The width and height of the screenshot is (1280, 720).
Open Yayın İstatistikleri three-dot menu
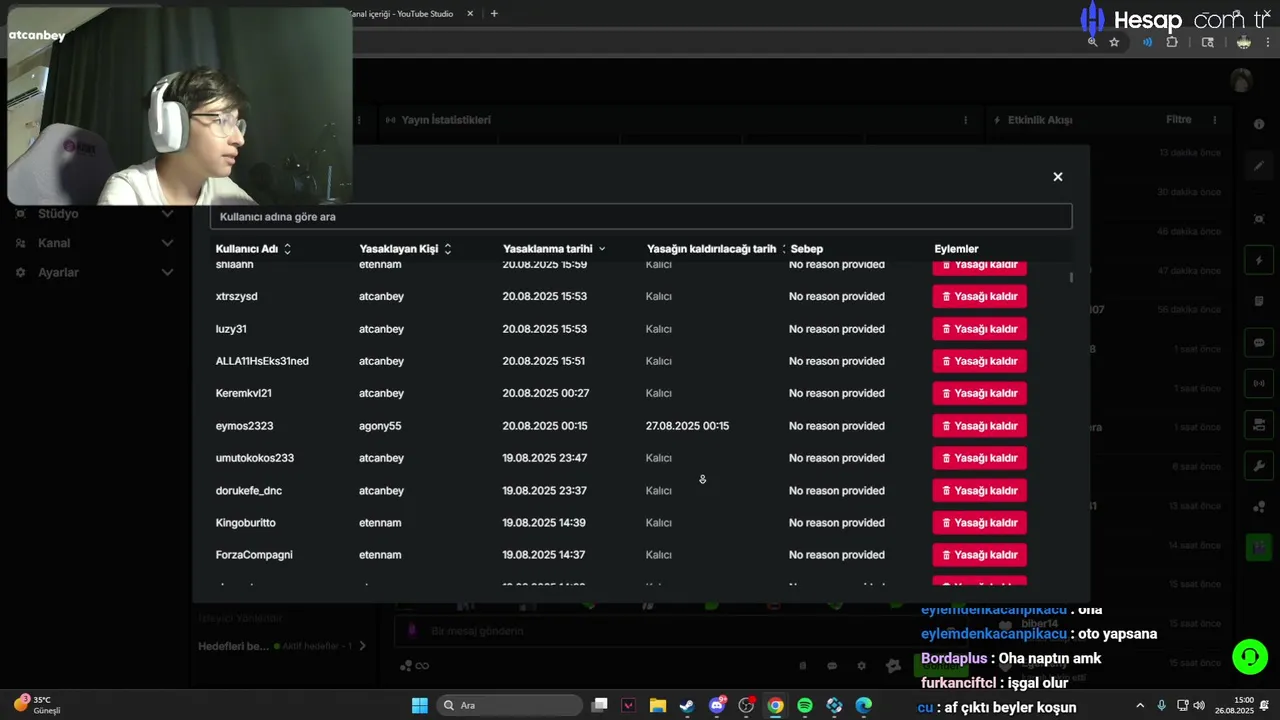(966, 120)
